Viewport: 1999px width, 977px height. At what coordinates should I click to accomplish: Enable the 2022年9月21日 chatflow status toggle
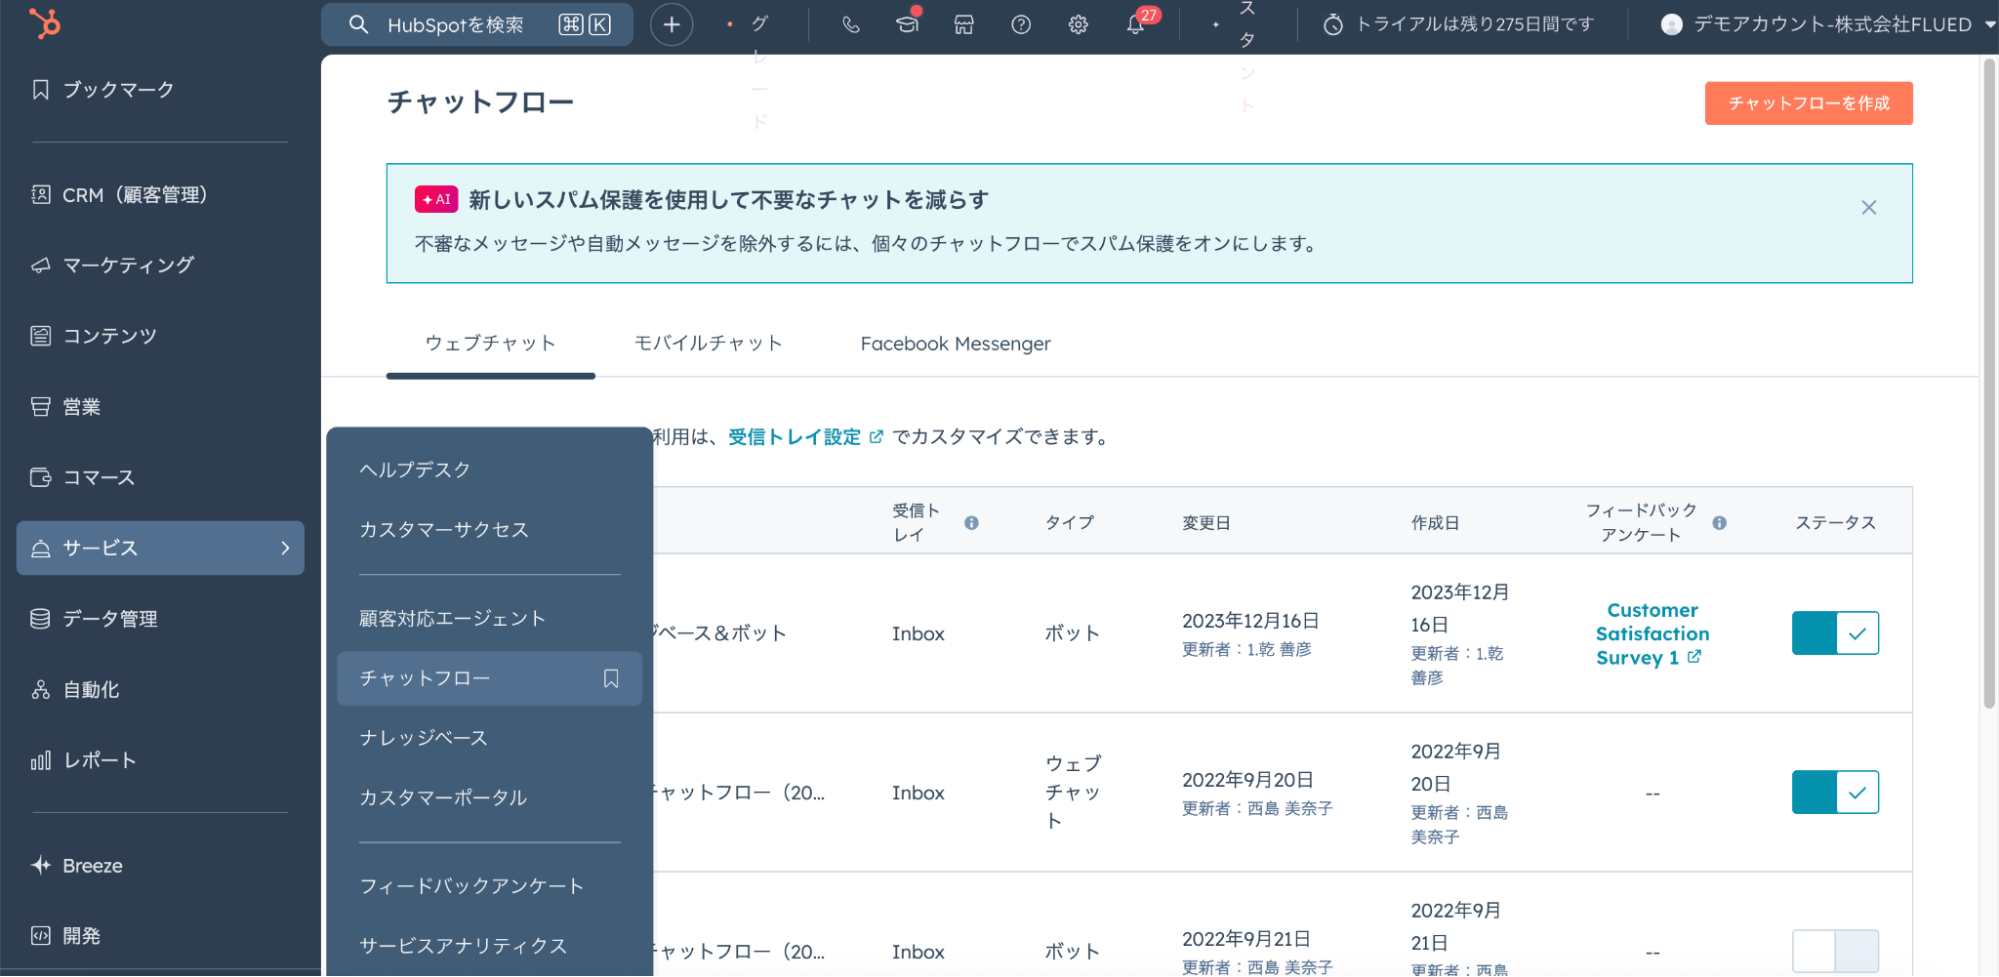(1835, 951)
